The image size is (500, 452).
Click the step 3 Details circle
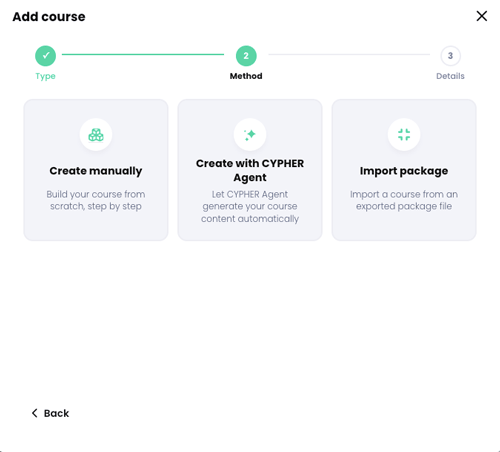[450, 56]
